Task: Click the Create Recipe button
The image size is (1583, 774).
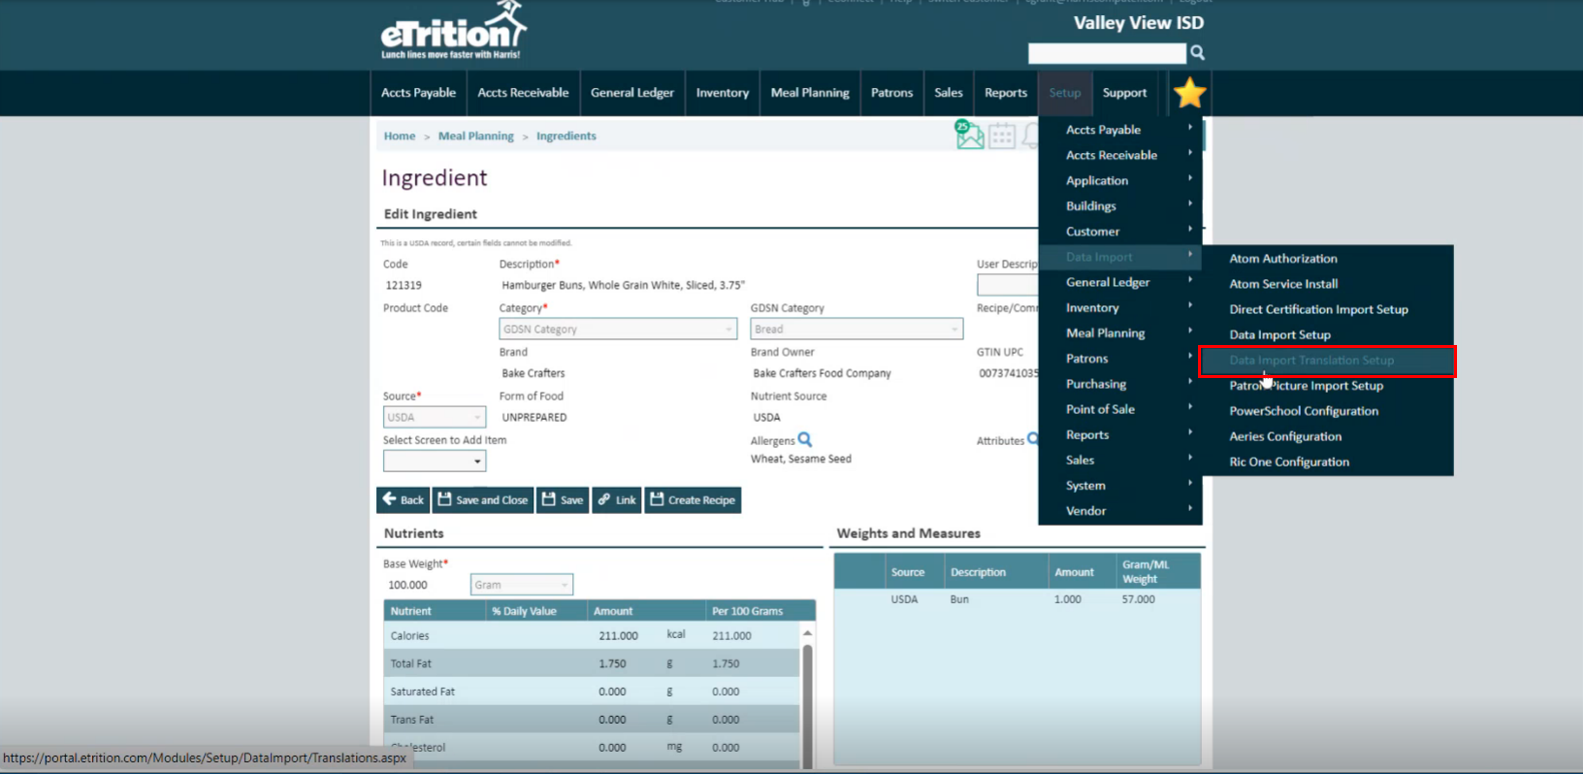Action: tap(692, 500)
